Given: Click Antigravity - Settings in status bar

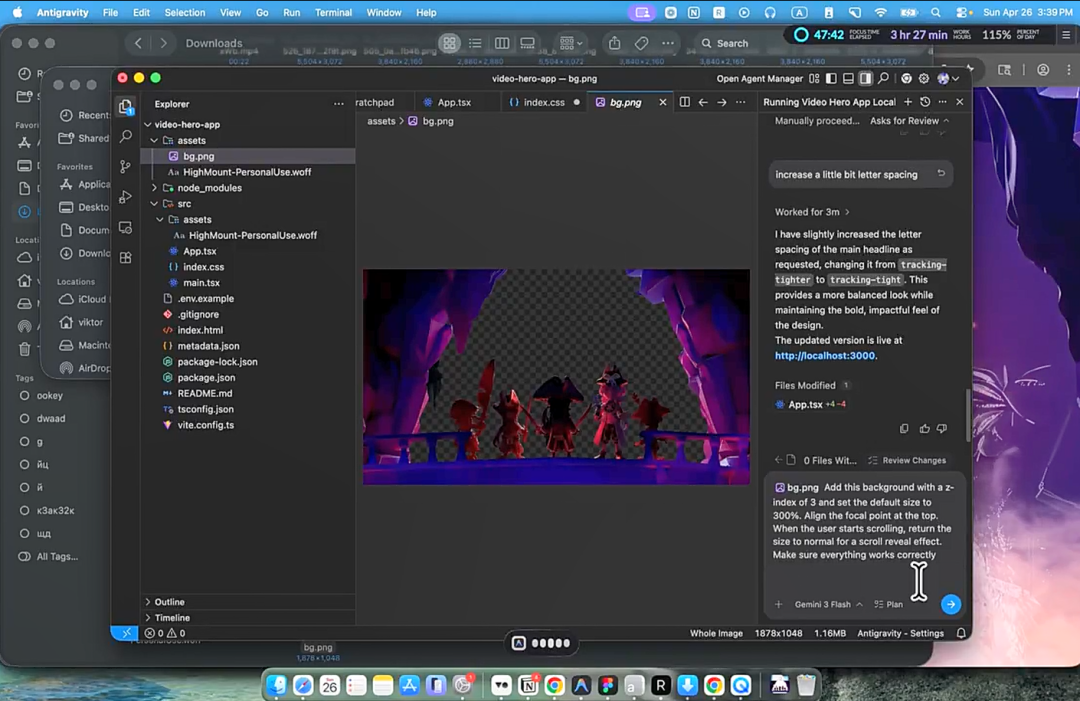Looking at the screenshot, I should click(900, 633).
